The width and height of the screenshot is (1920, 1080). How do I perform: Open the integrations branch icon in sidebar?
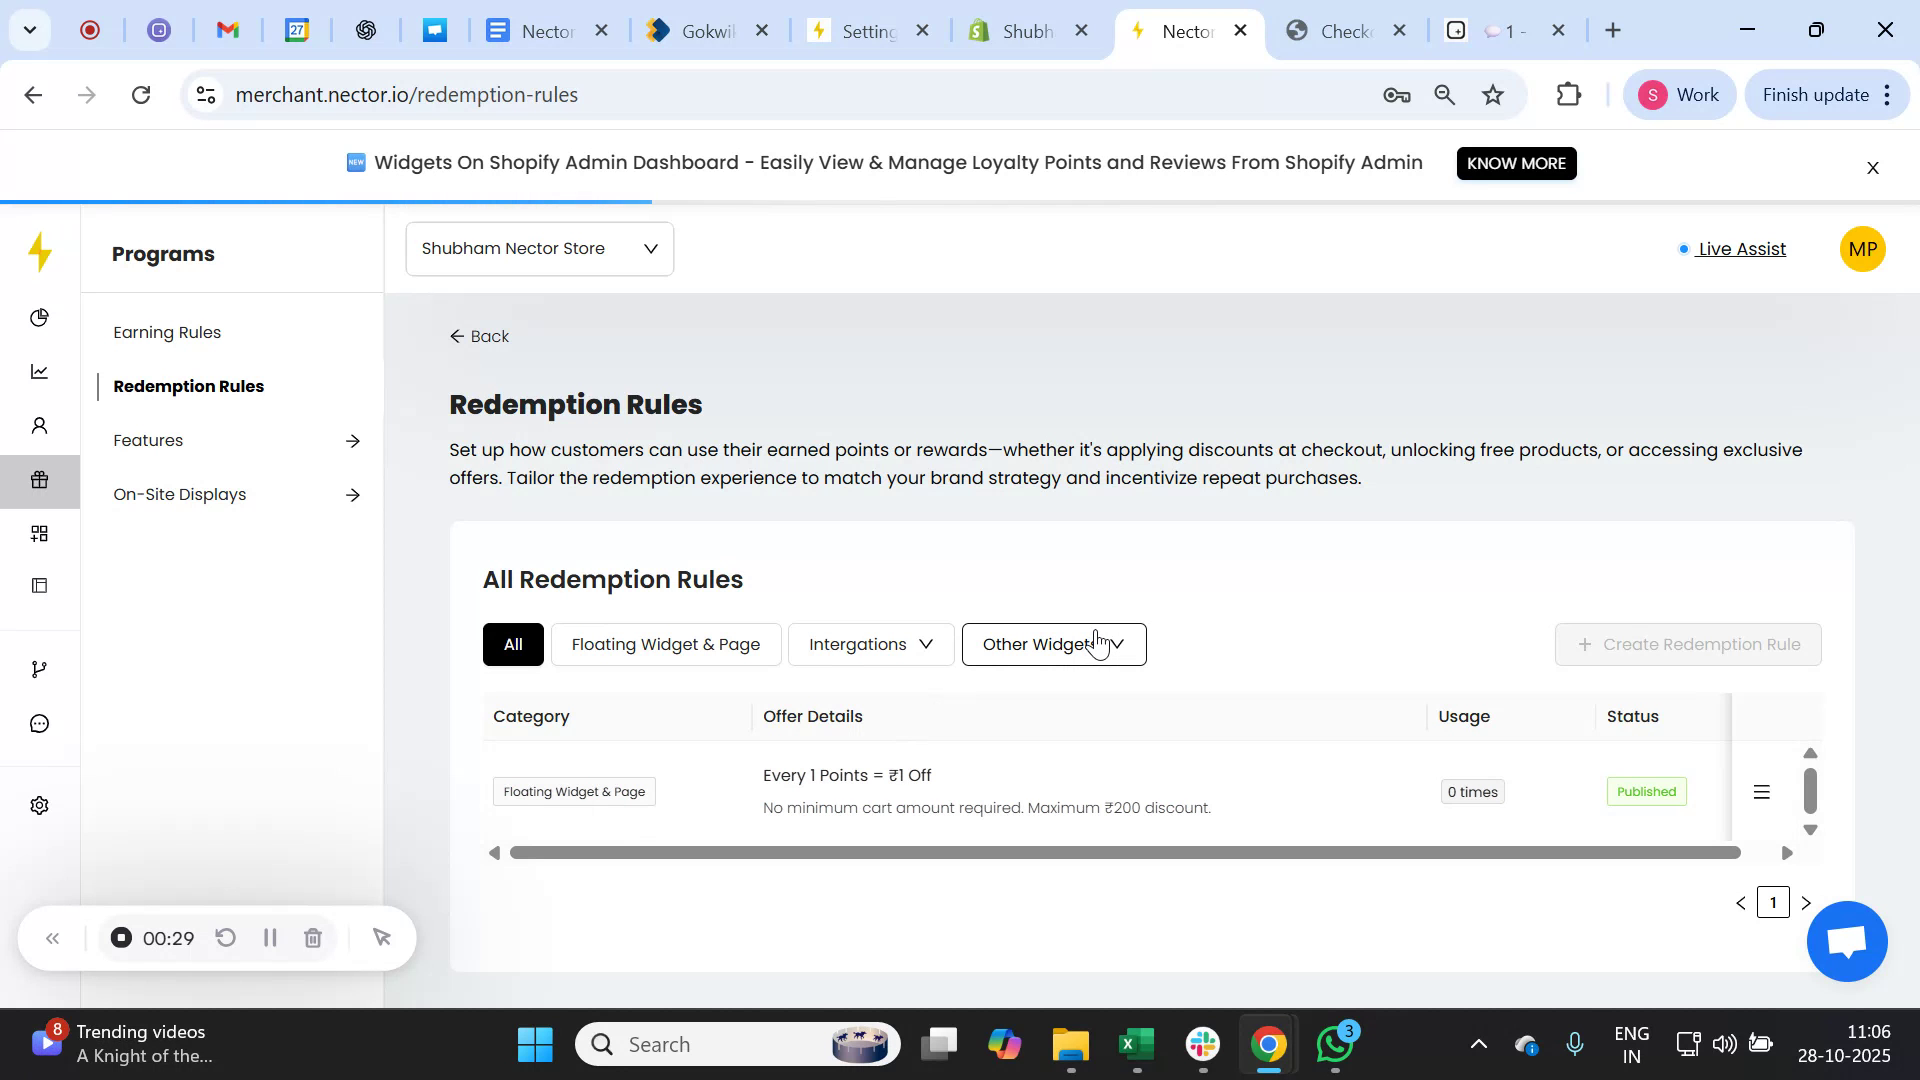pyautogui.click(x=39, y=668)
